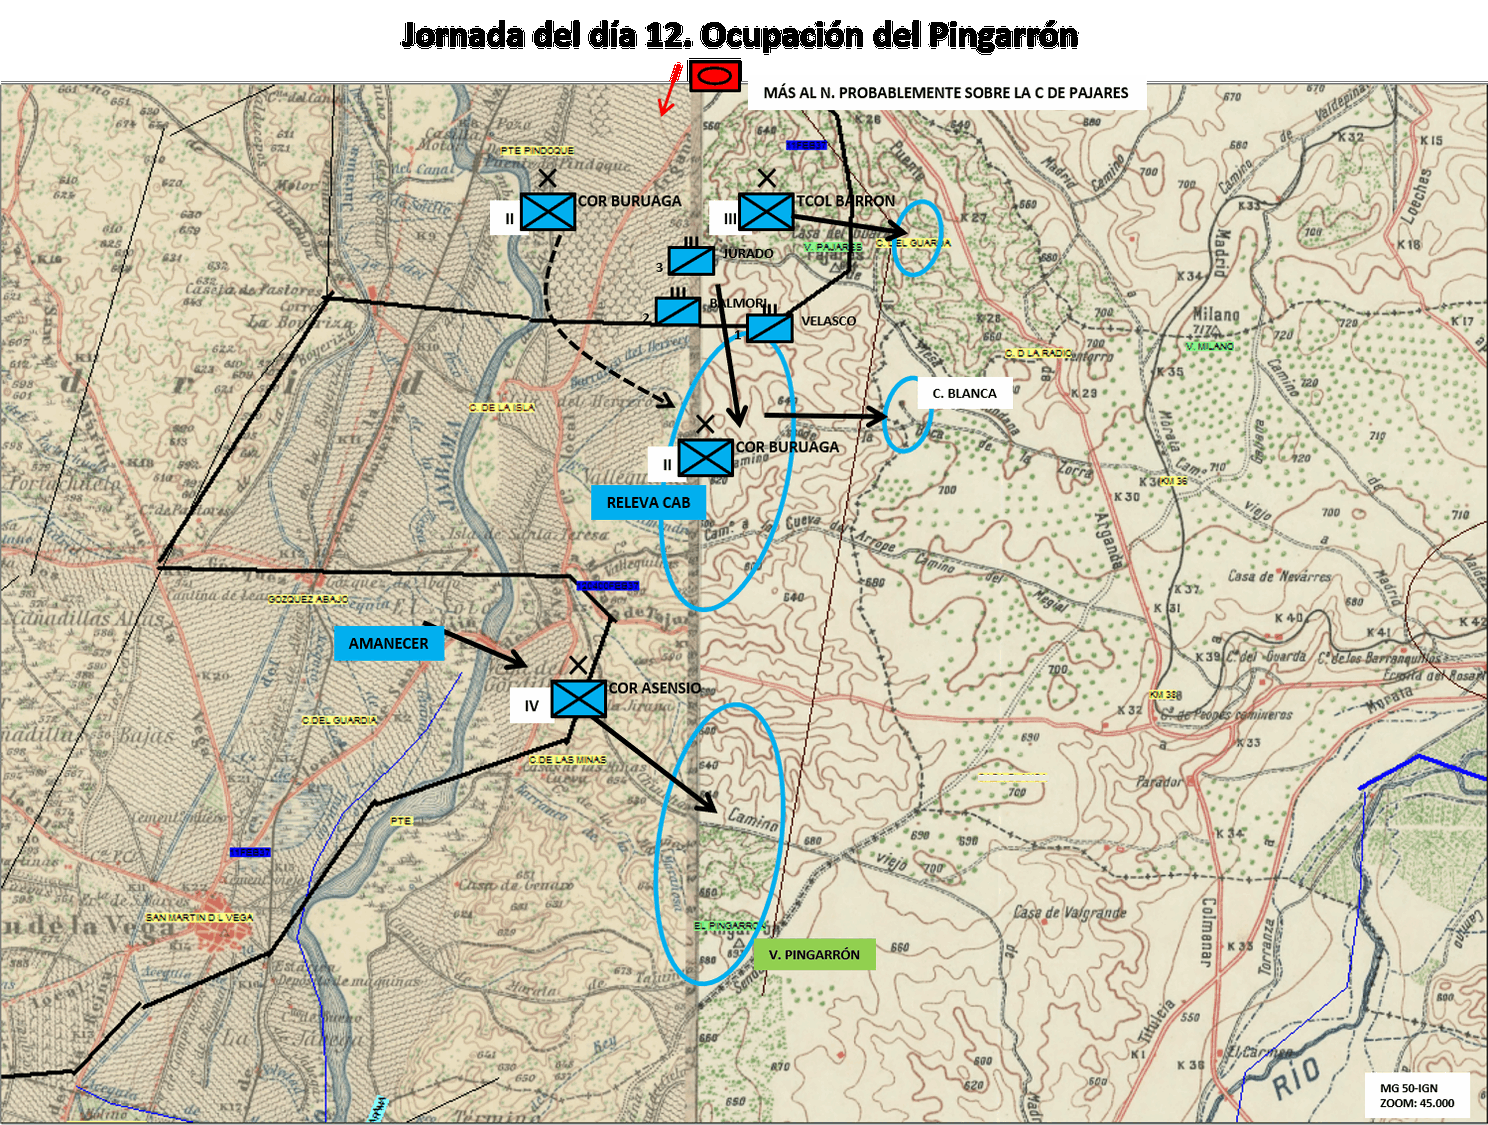
Task: Click the white C. BLANCA label
Action: (964, 393)
